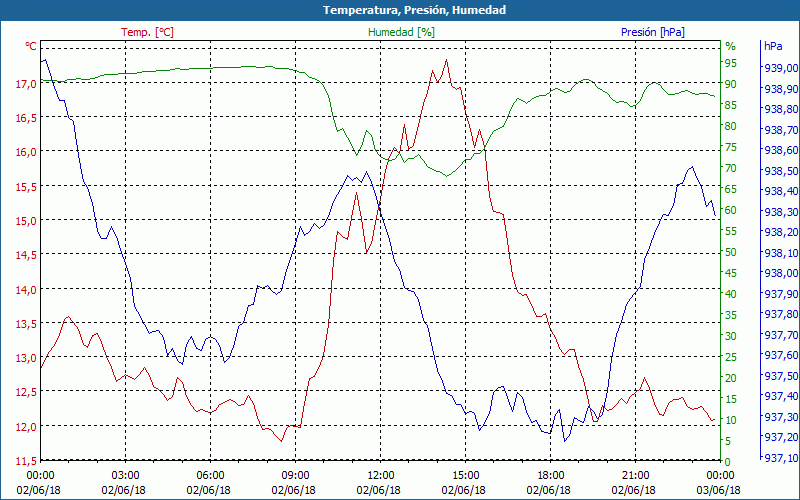
Task: Click pressure axis value "937,80"
Action: [x=781, y=314]
